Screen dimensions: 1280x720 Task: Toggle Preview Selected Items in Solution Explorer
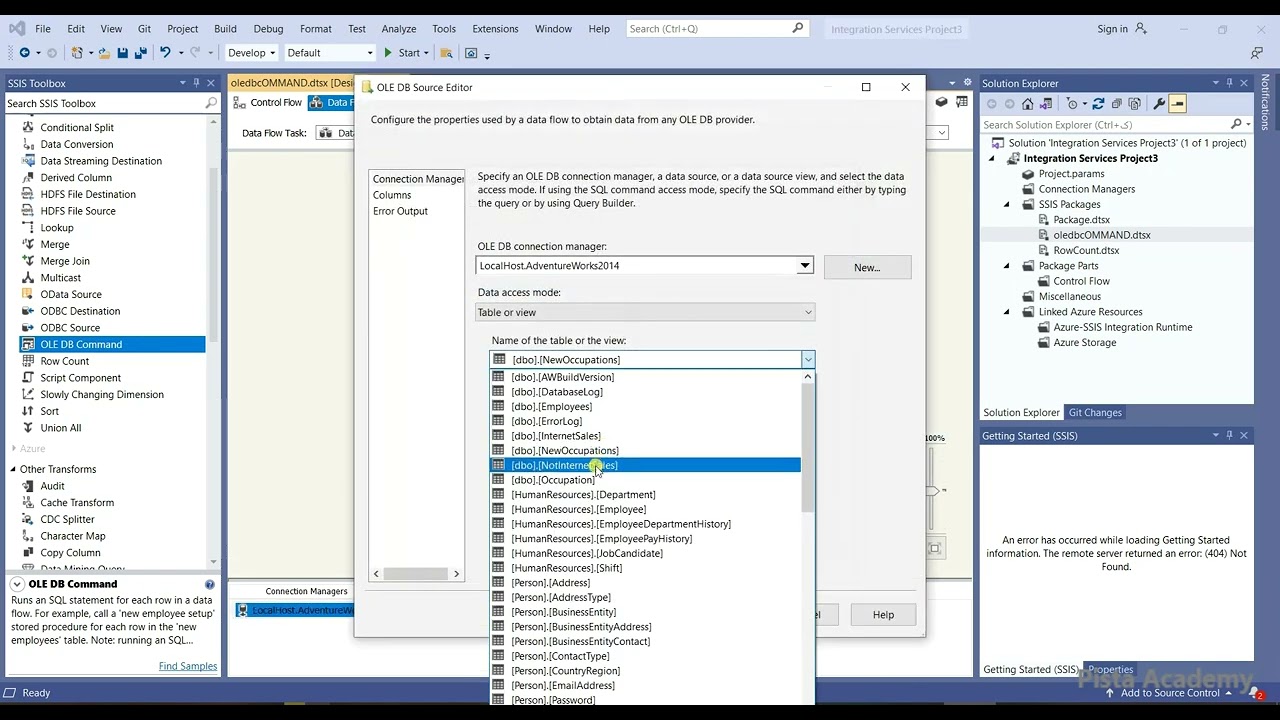point(1177,104)
